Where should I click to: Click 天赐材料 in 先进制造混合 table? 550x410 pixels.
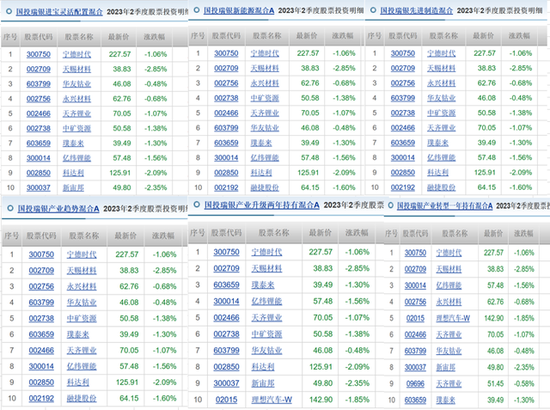click(x=441, y=68)
